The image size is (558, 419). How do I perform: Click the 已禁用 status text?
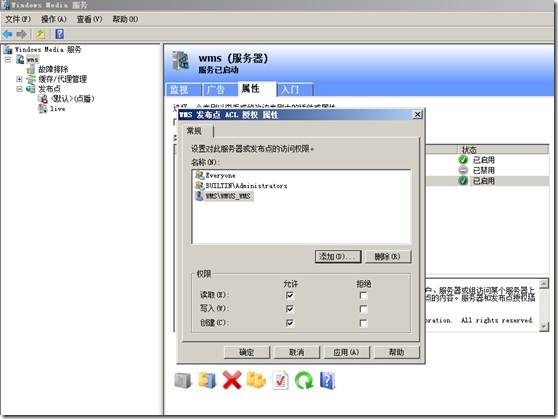tap(483, 170)
